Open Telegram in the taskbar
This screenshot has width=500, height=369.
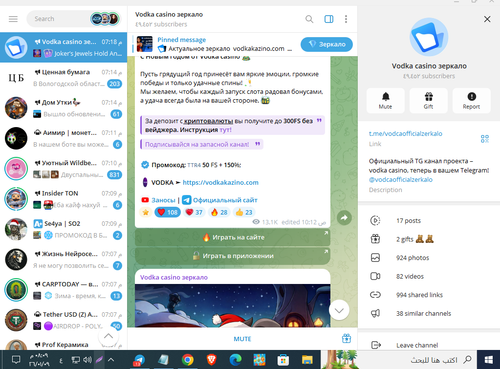pyautogui.click(x=139, y=360)
